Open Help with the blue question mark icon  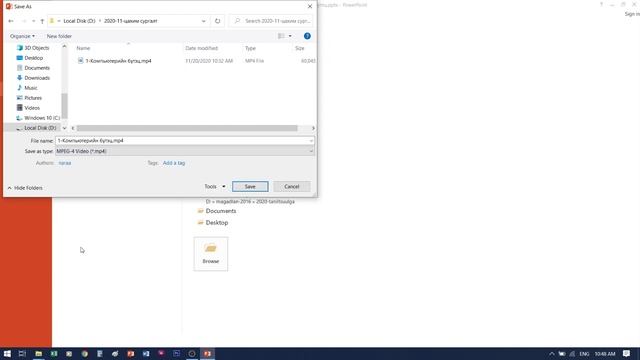coord(307,36)
